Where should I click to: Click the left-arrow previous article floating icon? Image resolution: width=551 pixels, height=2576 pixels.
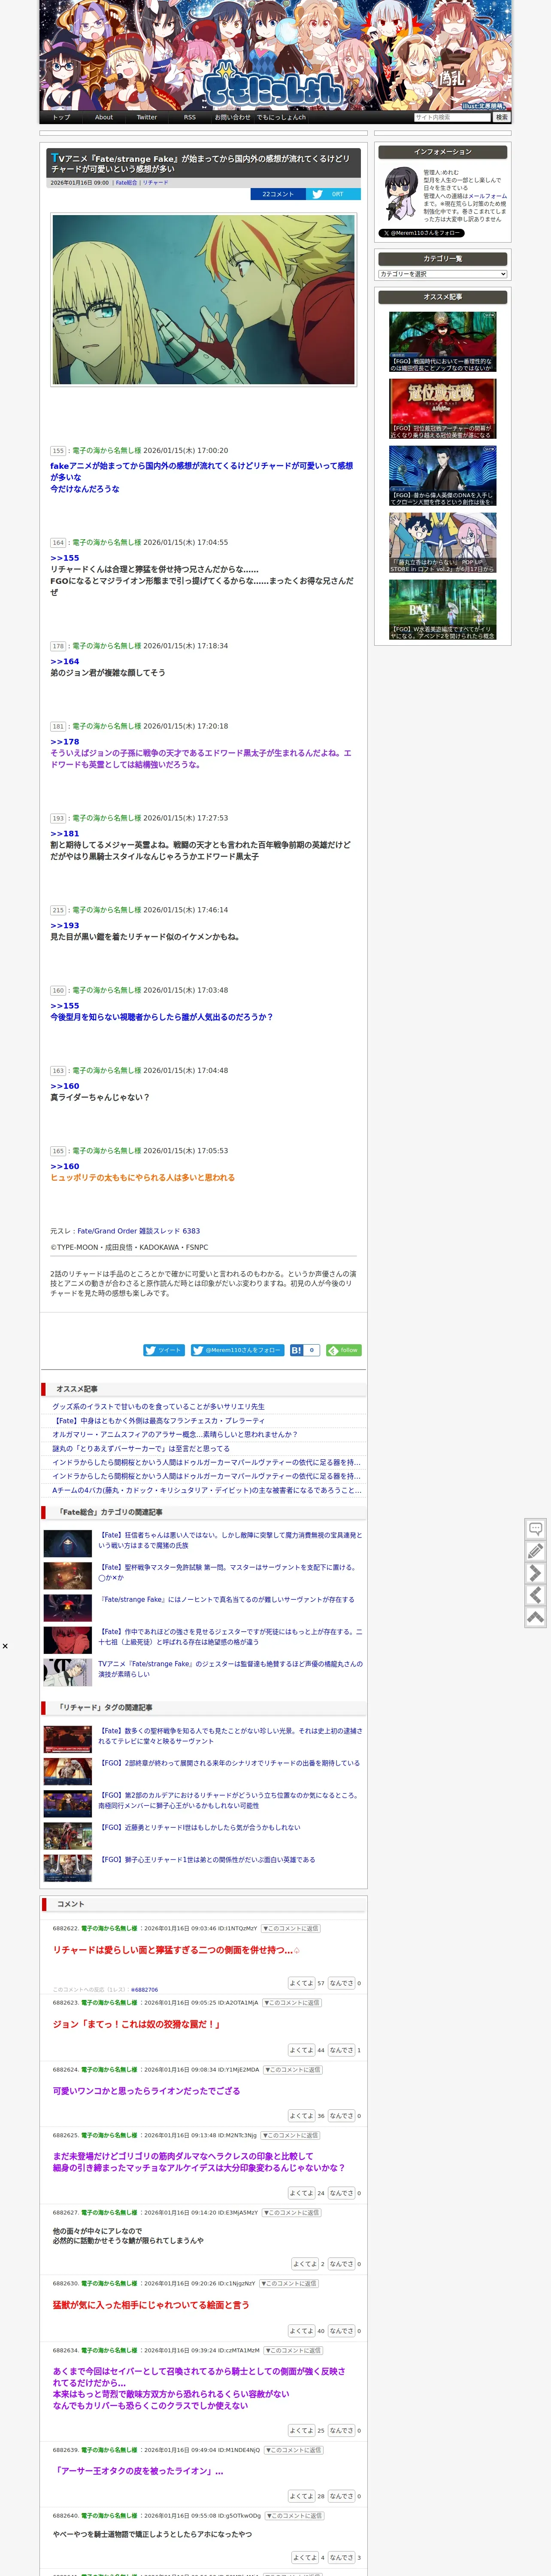click(x=535, y=1595)
